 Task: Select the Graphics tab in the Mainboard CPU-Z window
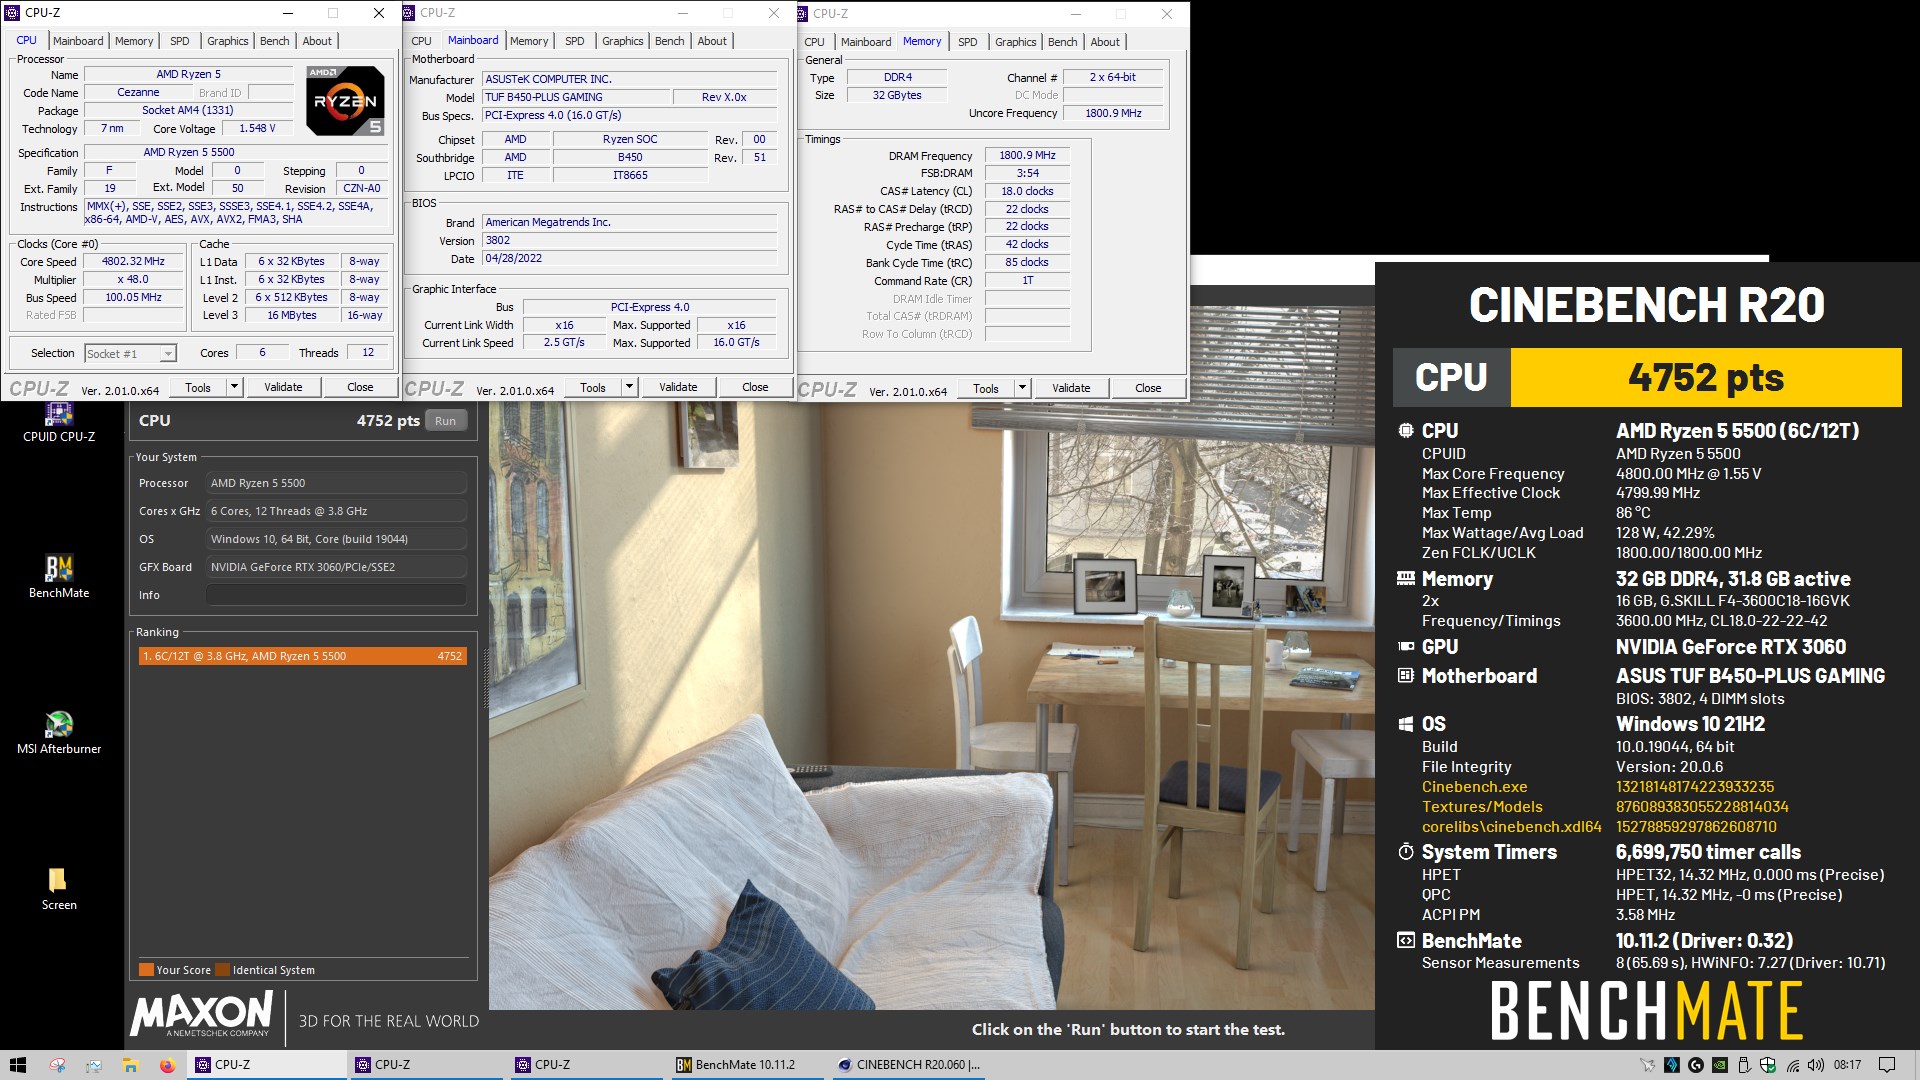(623, 41)
